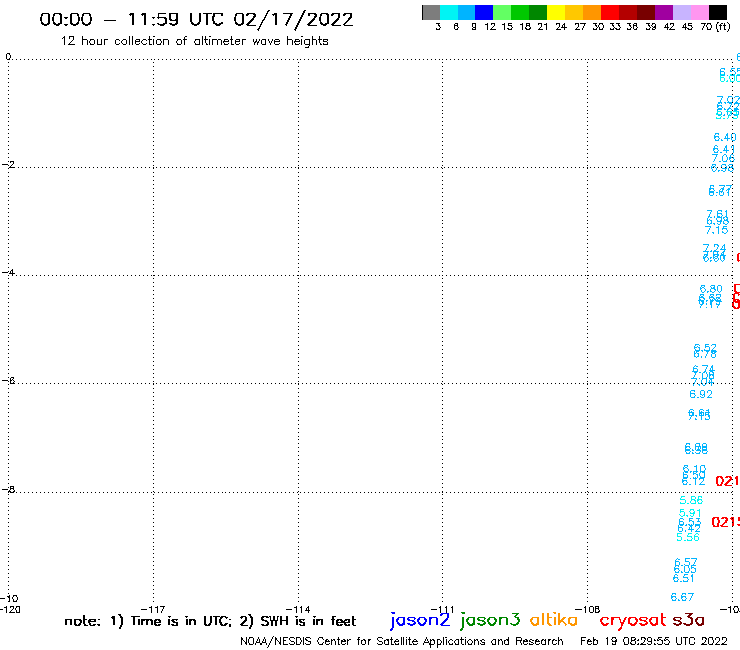Click the 6.92 wave height value
The image size is (740, 650).
[701, 394]
